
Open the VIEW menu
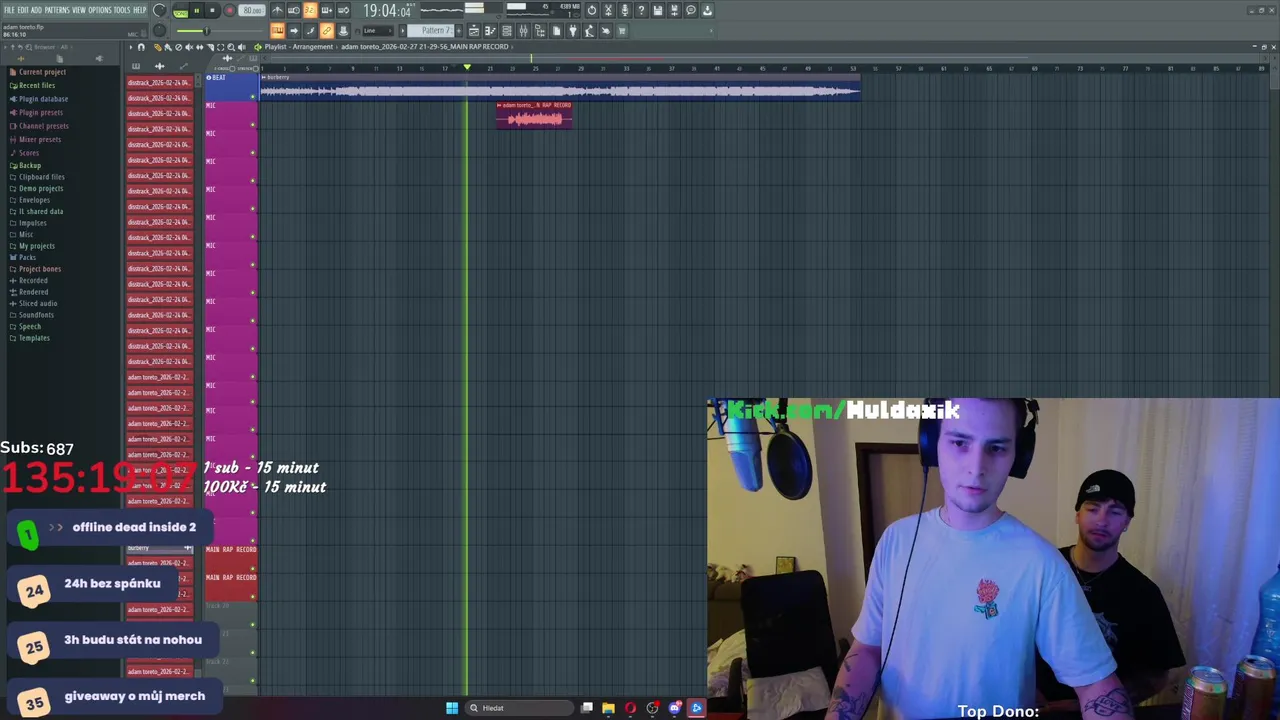[79, 10]
